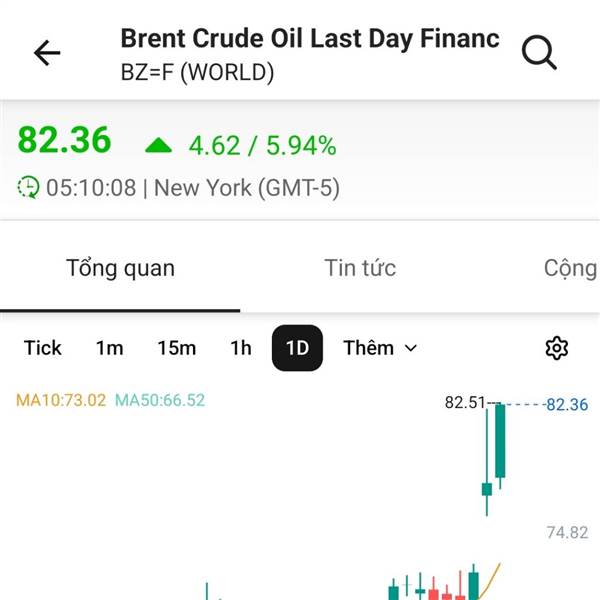Click the MA10:73.02 indicator label
This screenshot has height=600, width=600.
pos(61,400)
